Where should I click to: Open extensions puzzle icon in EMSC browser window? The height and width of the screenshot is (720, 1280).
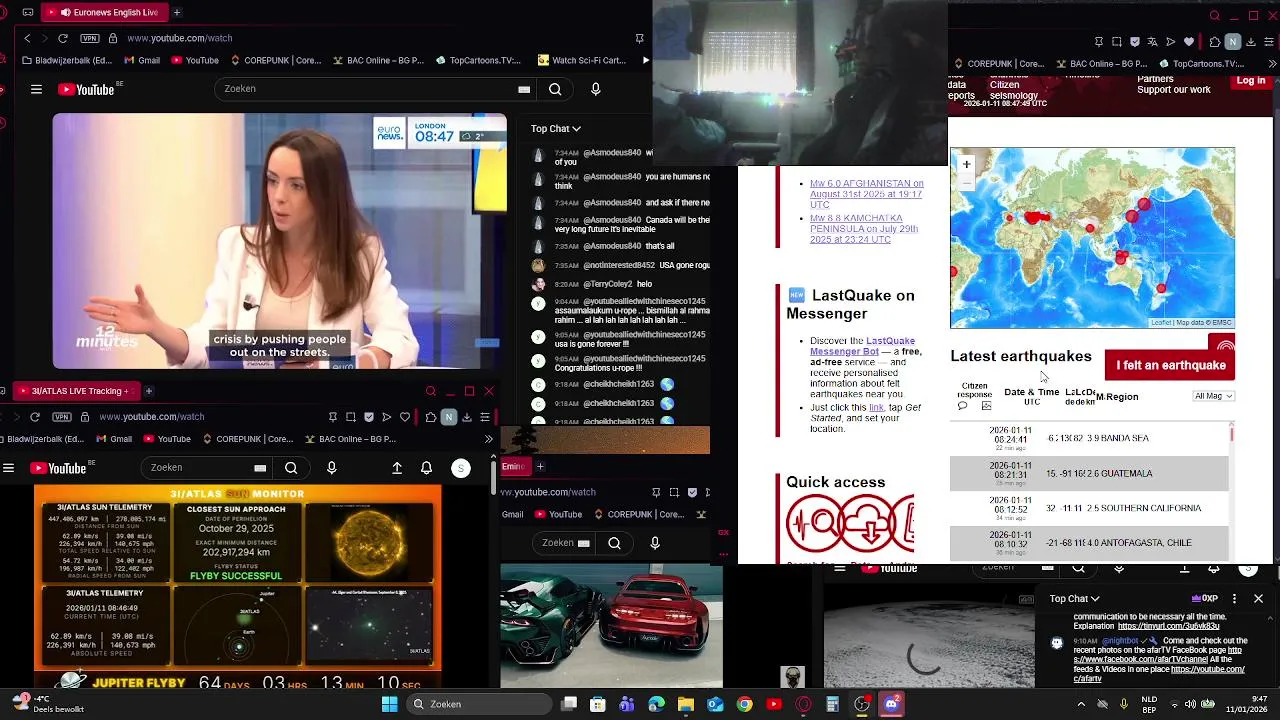tap(1215, 42)
